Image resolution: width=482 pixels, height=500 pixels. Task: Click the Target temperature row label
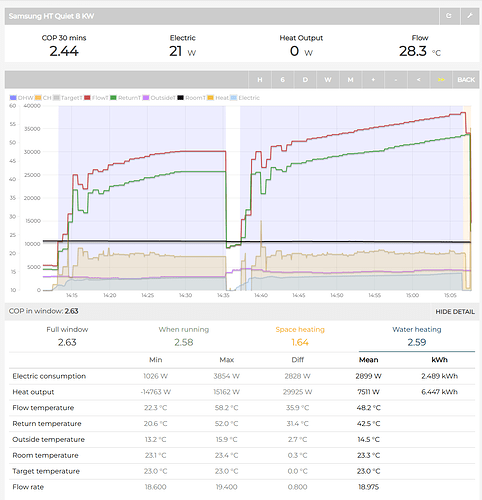point(46,471)
